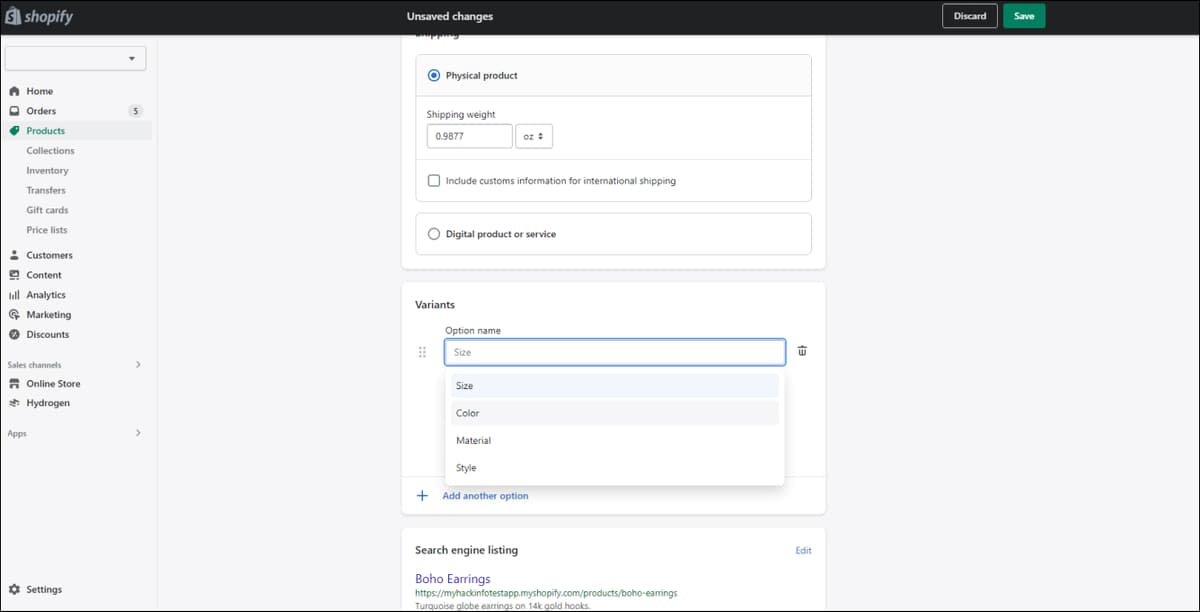Click the Unsaved changes text

(450, 16)
